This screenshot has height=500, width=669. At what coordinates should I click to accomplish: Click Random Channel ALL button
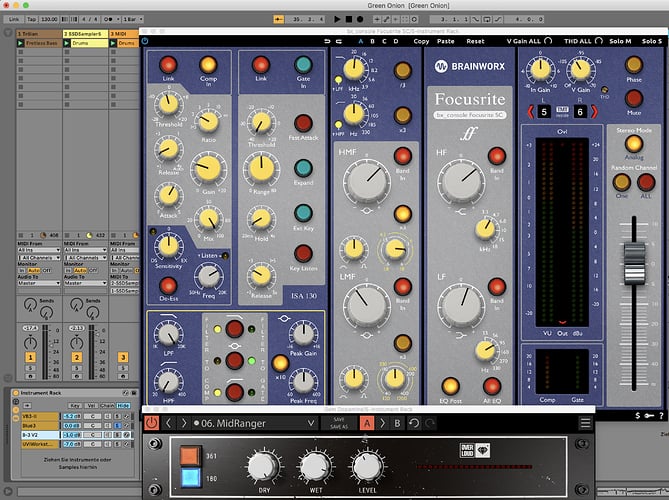click(x=646, y=183)
